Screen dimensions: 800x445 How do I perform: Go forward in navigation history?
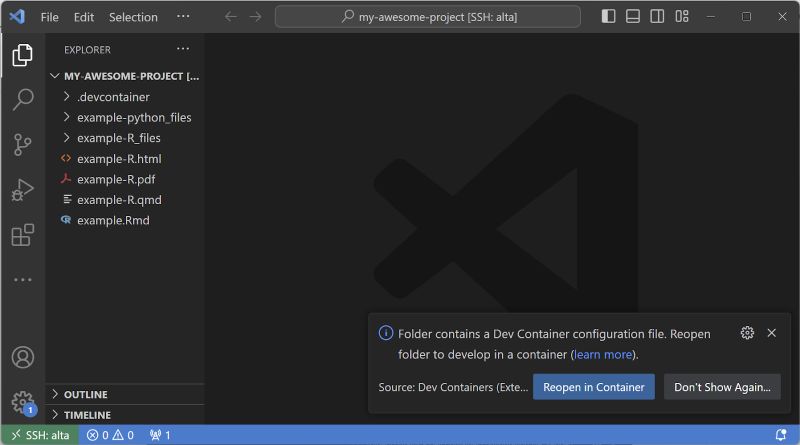(255, 17)
